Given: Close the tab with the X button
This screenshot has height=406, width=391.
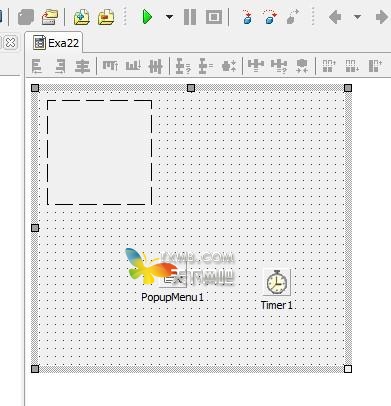Looking at the screenshot, I should 11,43.
